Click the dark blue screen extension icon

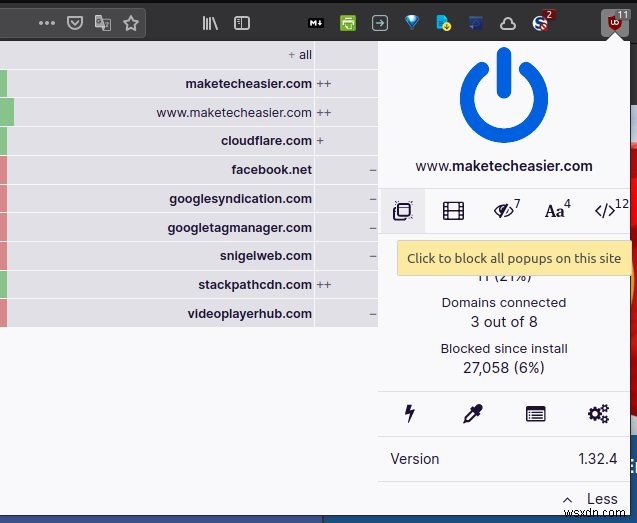(475, 23)
